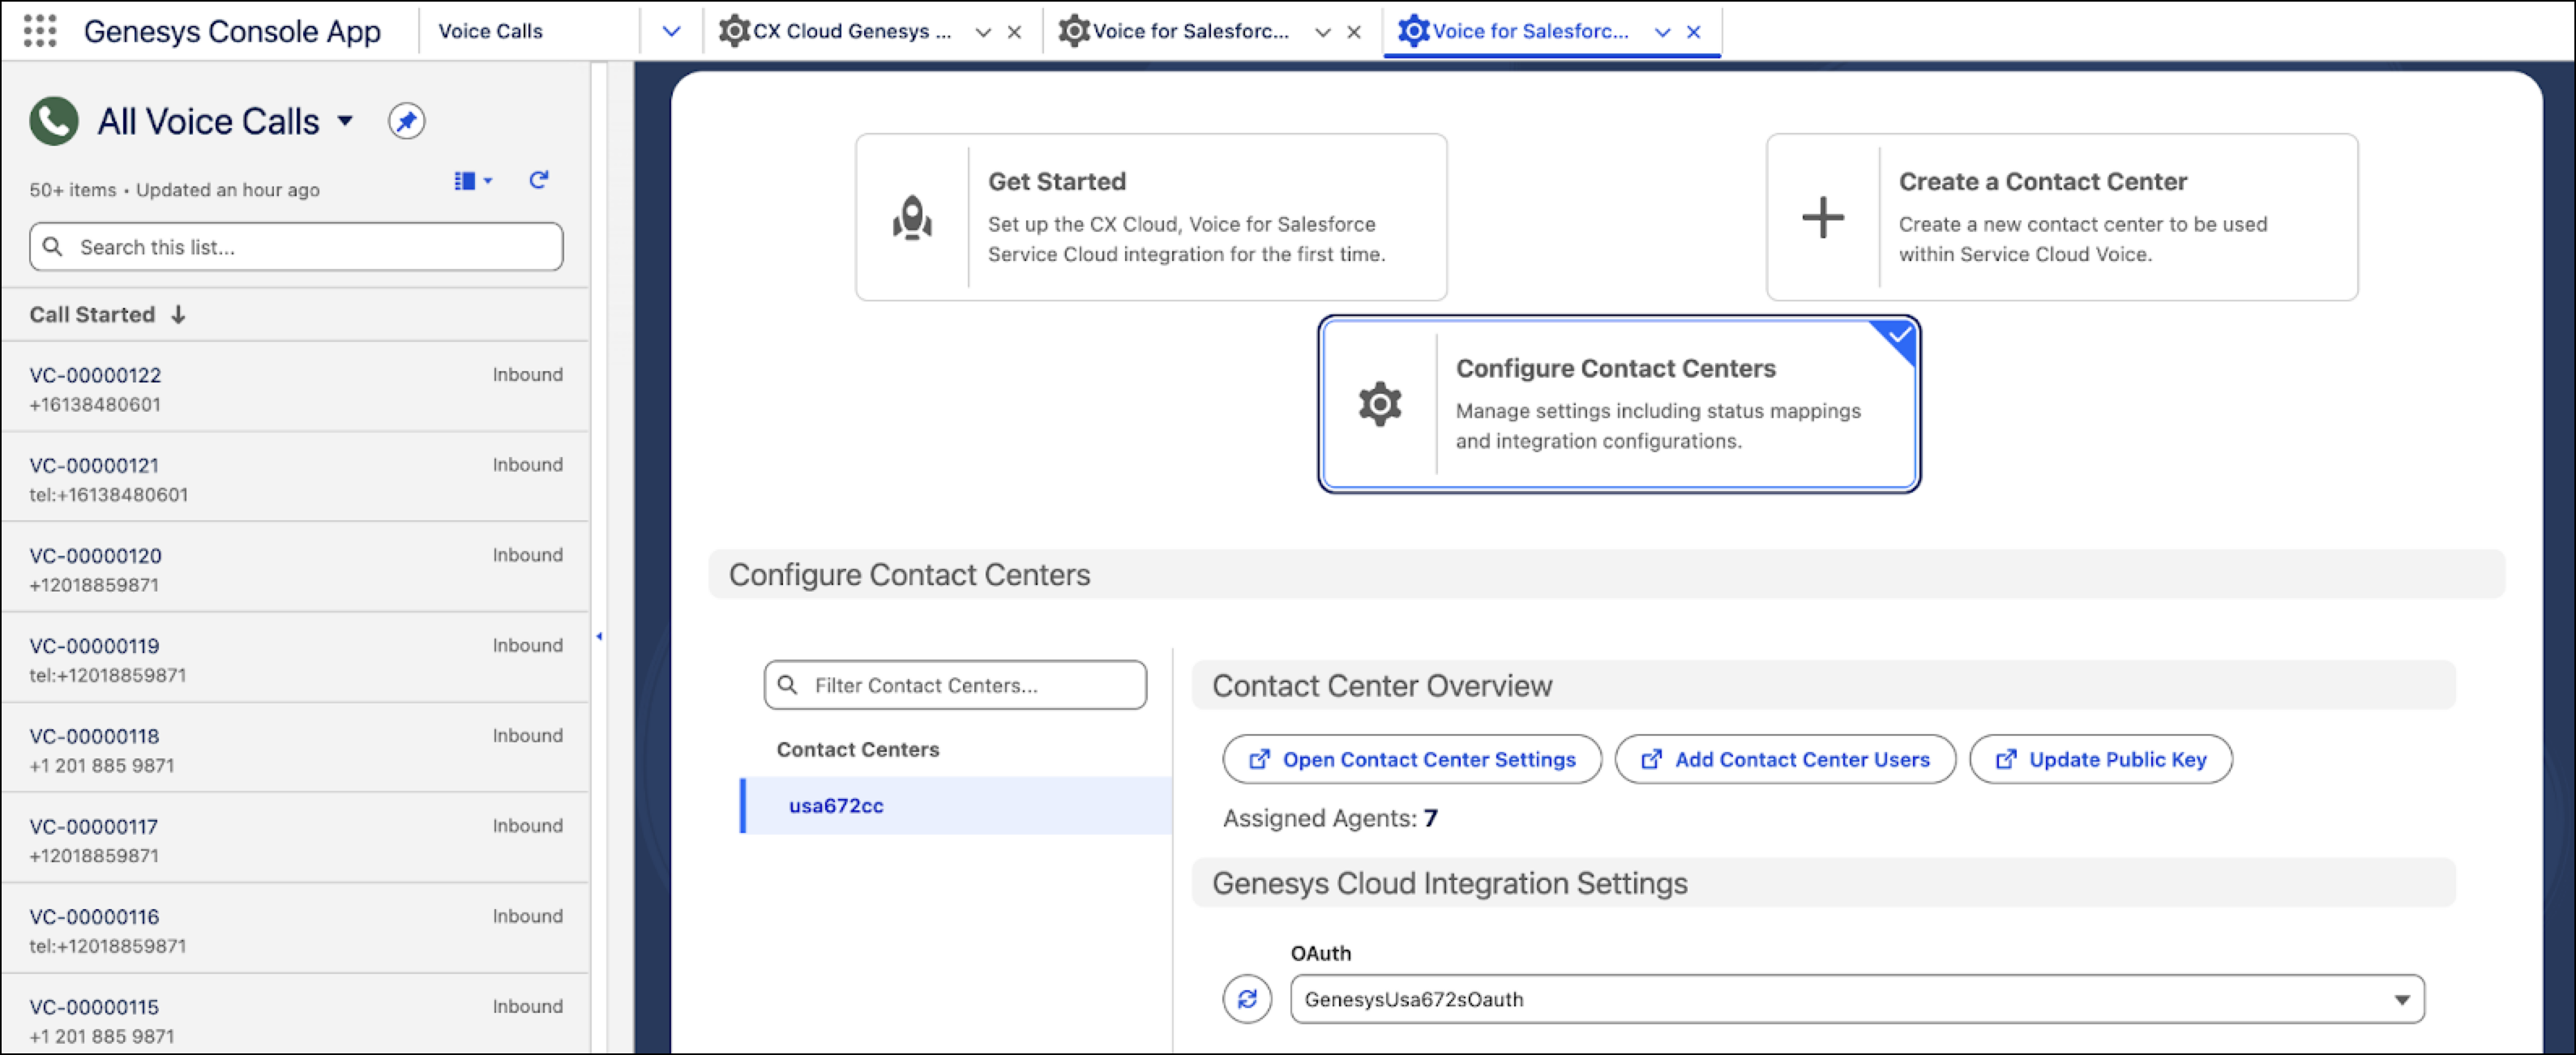The height and width of the screenshot is (1055, 2576).
Task: Close the CX Cloud Genesys tab
Action: (1013, 32)
